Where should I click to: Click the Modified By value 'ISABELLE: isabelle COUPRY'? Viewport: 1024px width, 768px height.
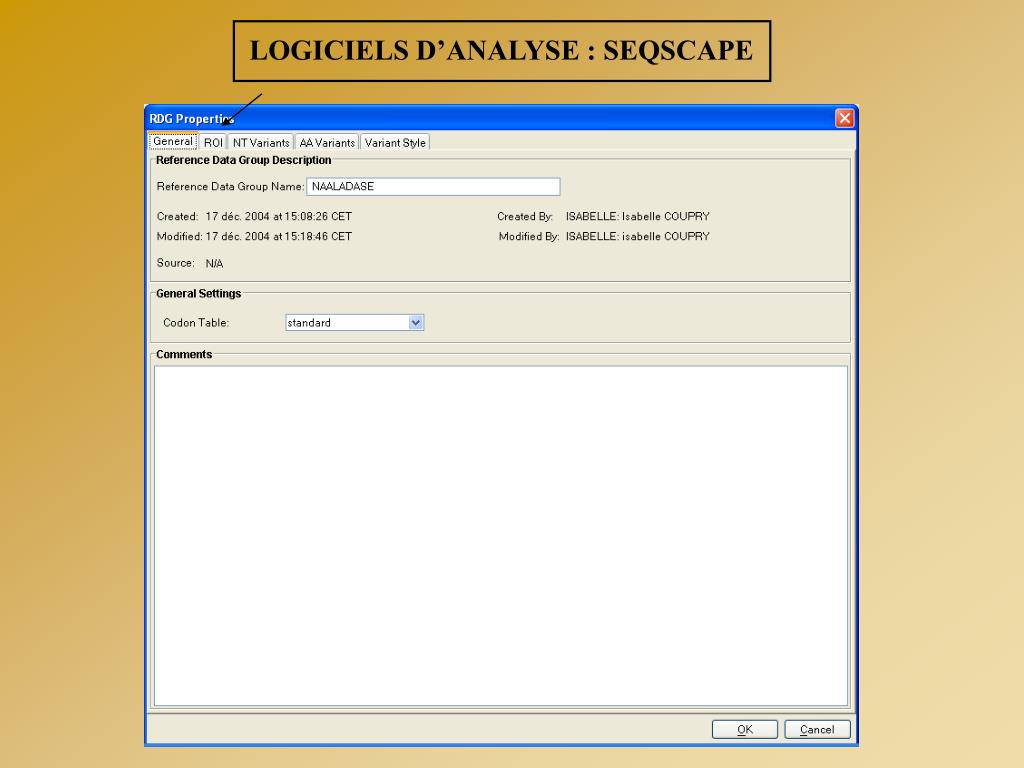pos(637,236)
